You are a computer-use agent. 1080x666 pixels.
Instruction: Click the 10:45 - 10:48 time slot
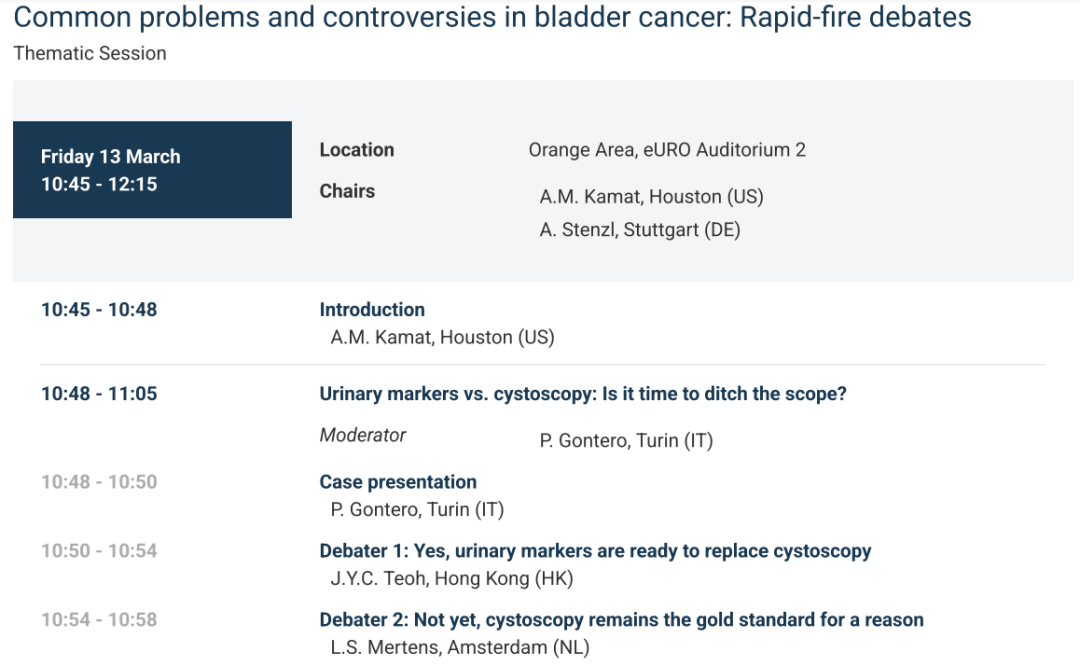pyautogui.click(x=99, y=310)
